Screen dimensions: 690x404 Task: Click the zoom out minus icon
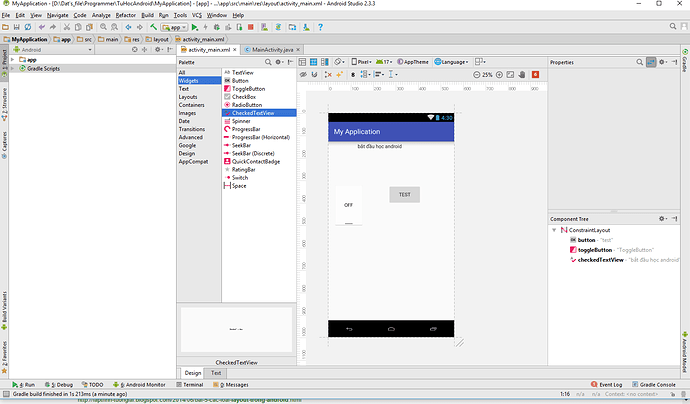(x=474, y=74)
